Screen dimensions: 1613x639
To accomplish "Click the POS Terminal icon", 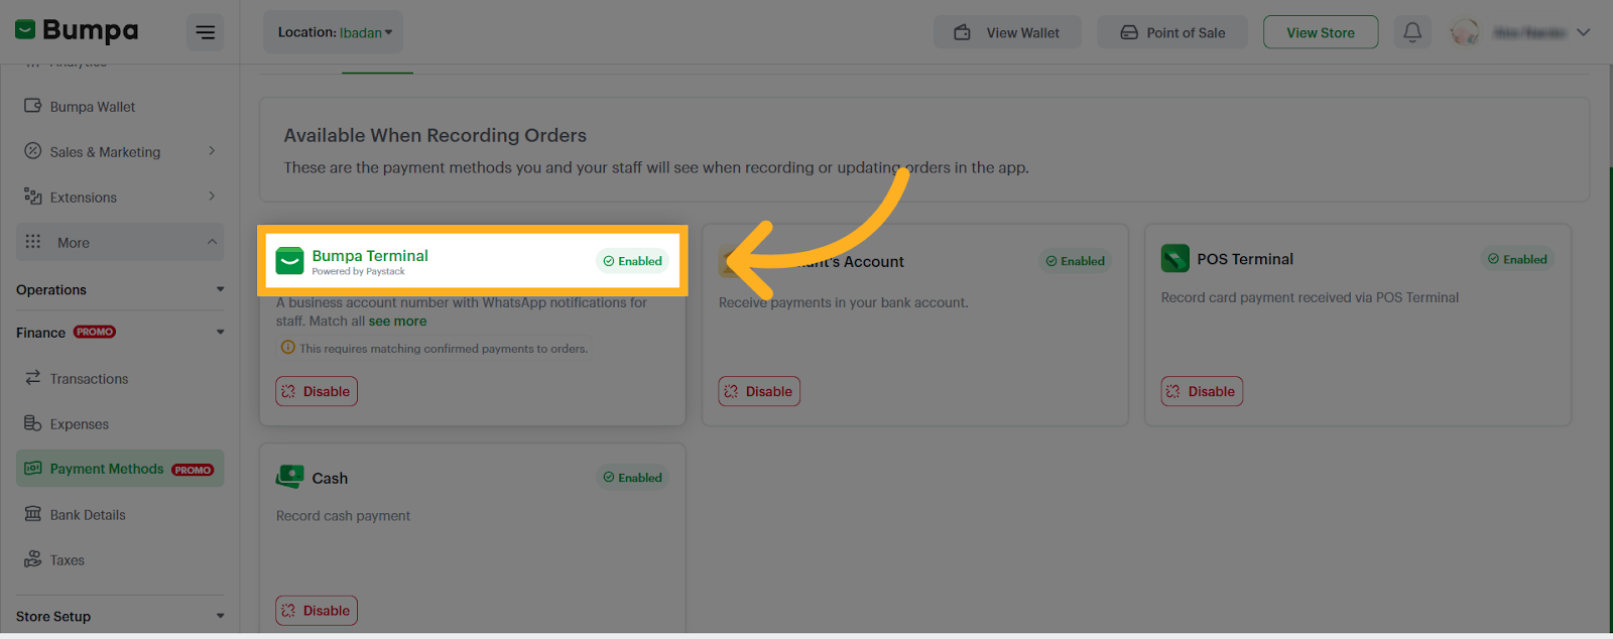I will [1175, 259].
